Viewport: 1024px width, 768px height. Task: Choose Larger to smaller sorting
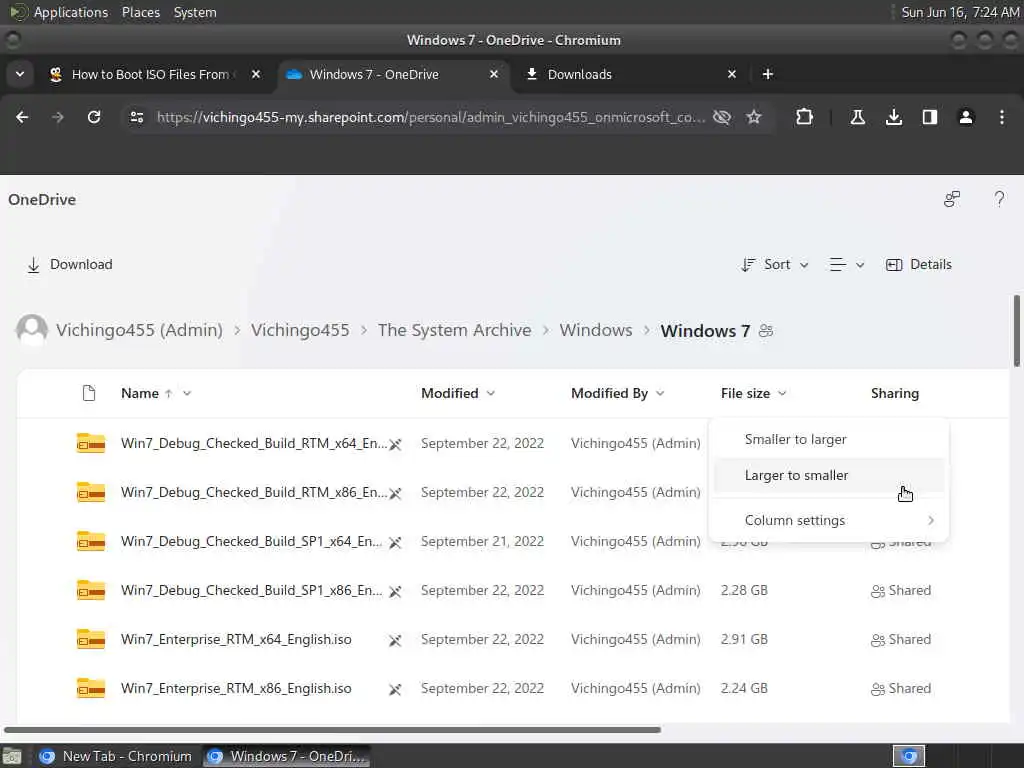pos(829,475)
